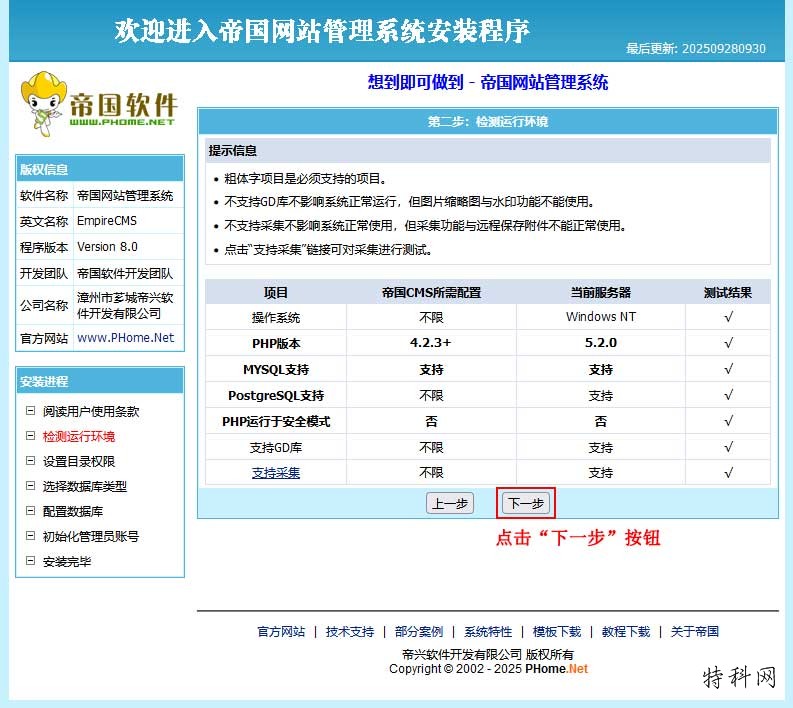Click the 支持GD库 item cell
Image resolution: width=793 pixels, height=708 pixels.
[x=276, y=448]
